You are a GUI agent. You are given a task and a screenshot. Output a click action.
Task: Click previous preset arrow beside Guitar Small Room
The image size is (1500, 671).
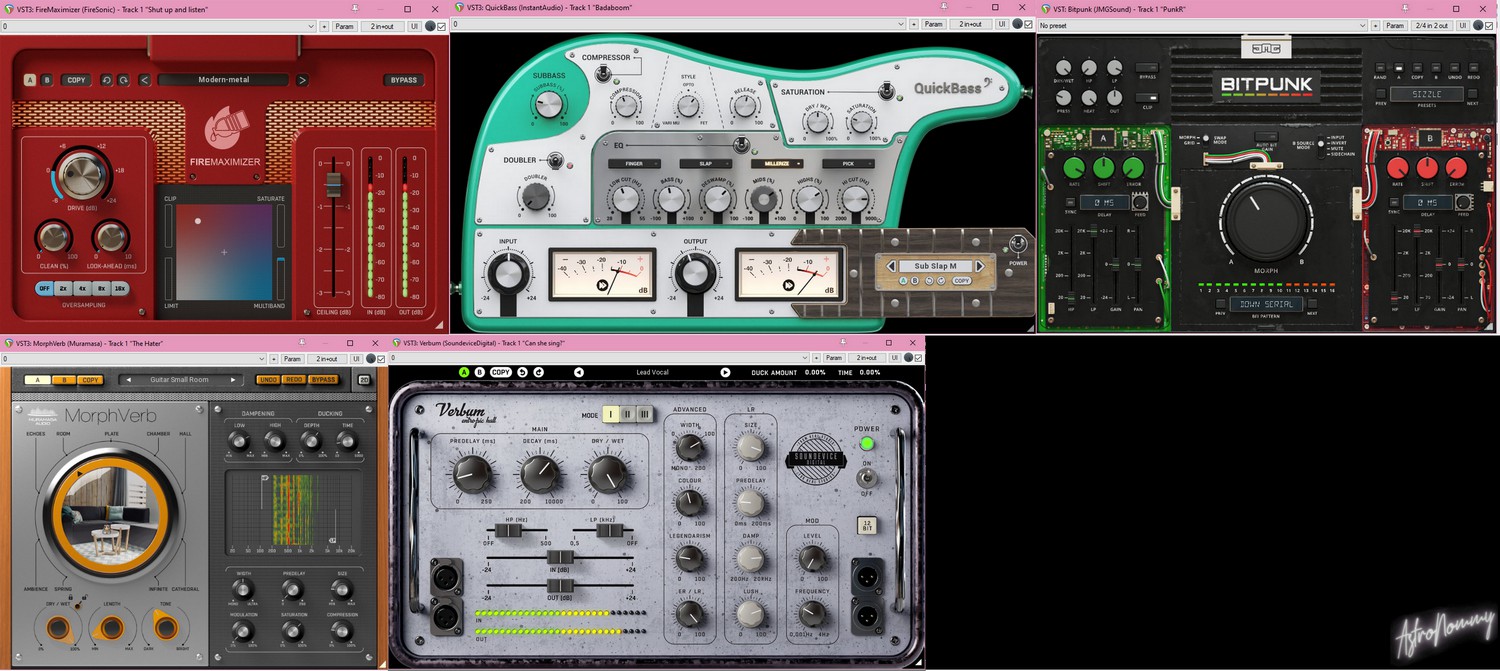tap(129, 380)
